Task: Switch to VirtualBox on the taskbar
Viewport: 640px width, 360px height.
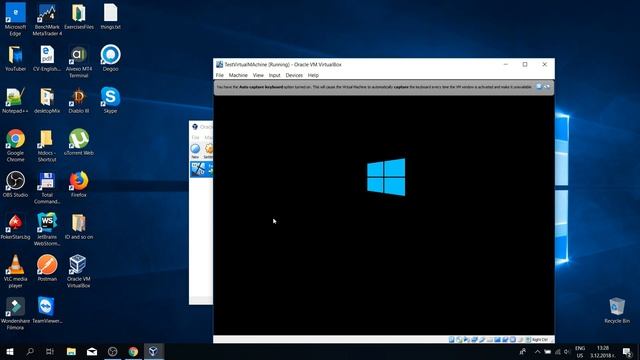Action: click(153, 351)
